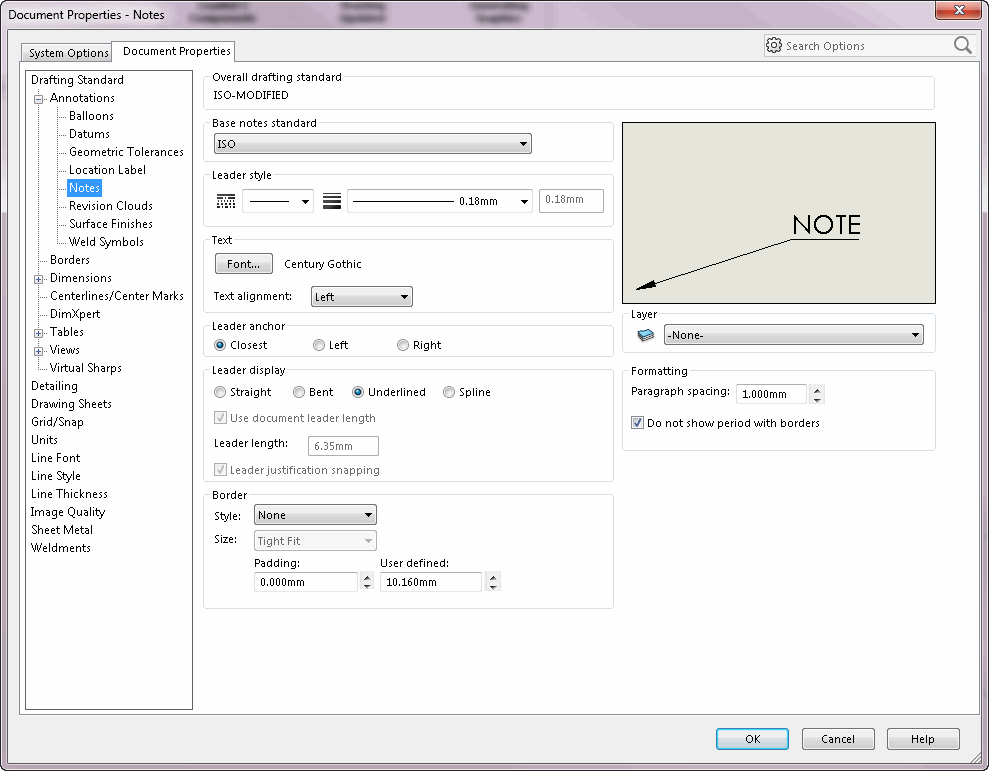Image resolution: width=989 pixels, height=771 pixels.
Task: Open Detailing settings
Action: click(54, 386)
